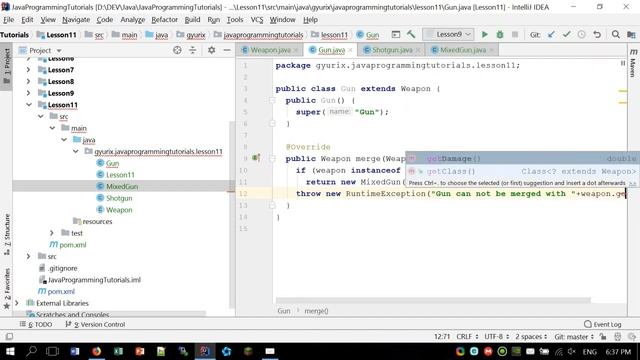Screen dimensions: 640x360
Task: Collapse the main folder
Action: pyautogui.click(x=52, y=128)
